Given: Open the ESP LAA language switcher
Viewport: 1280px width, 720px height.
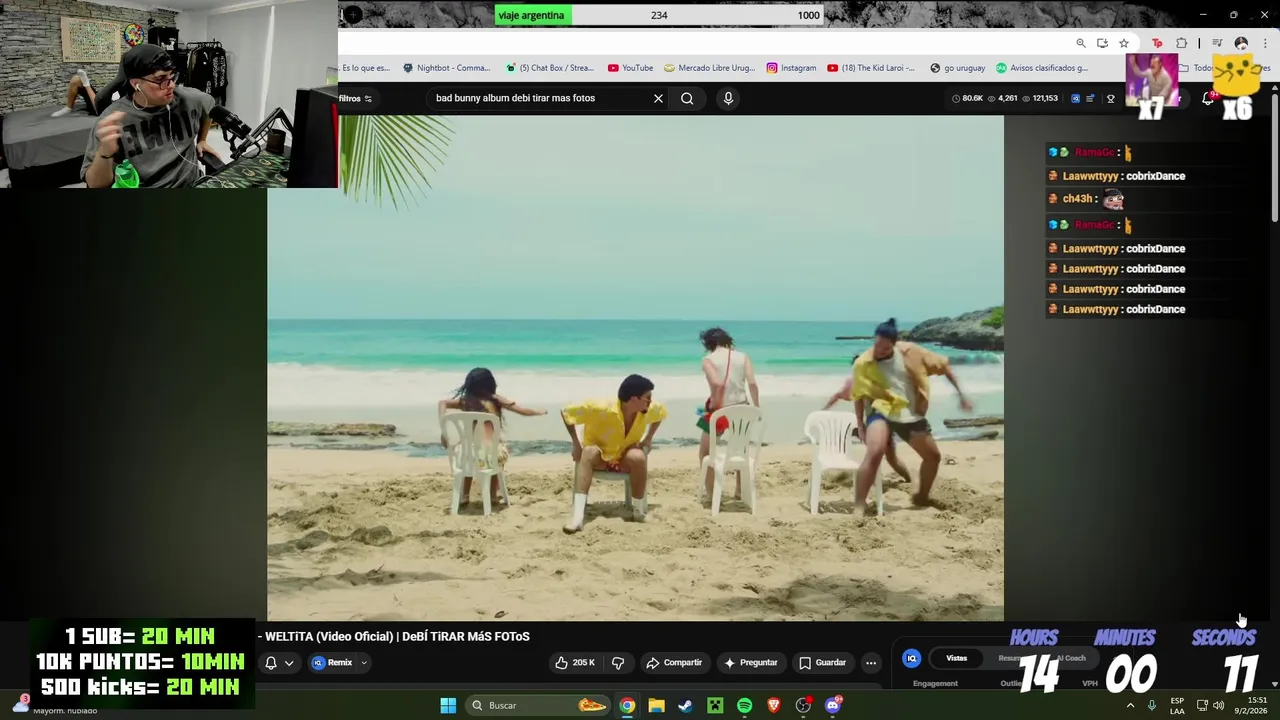Looking at the screenshot, I should click(x=1177, y=705).
